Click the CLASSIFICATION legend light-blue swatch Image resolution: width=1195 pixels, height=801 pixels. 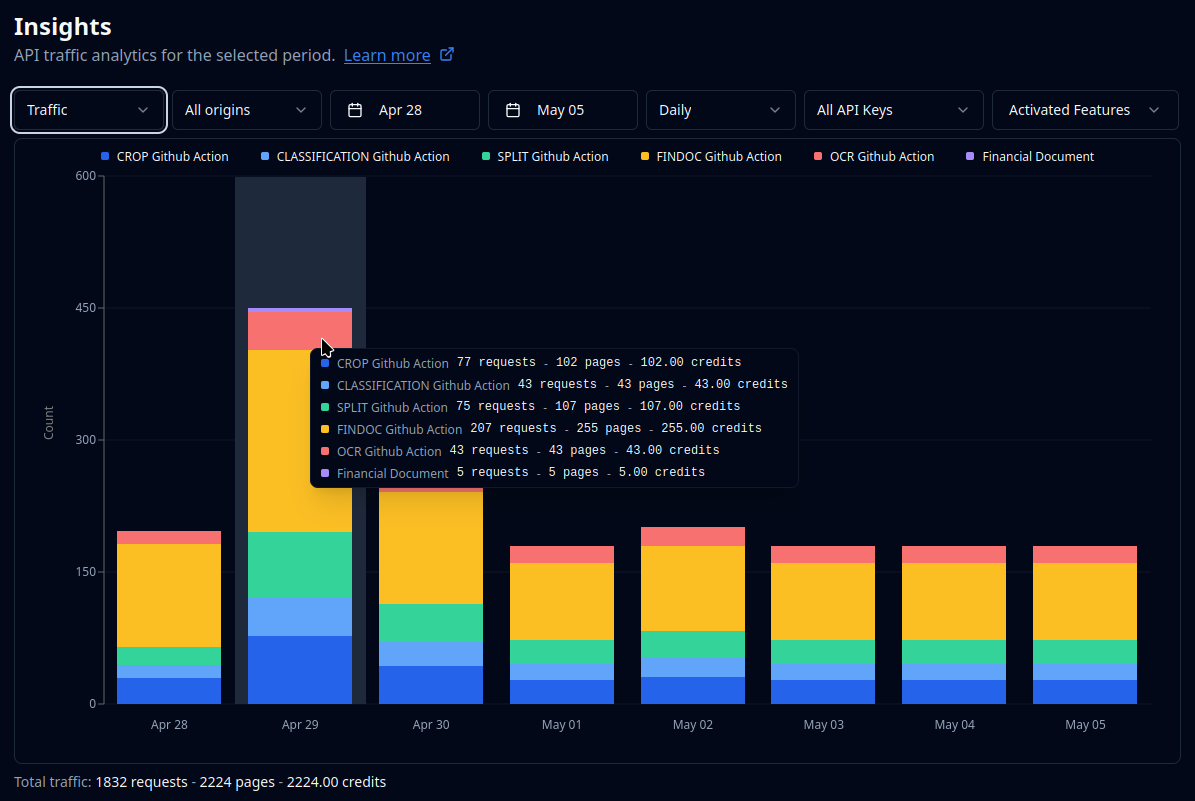265,156
